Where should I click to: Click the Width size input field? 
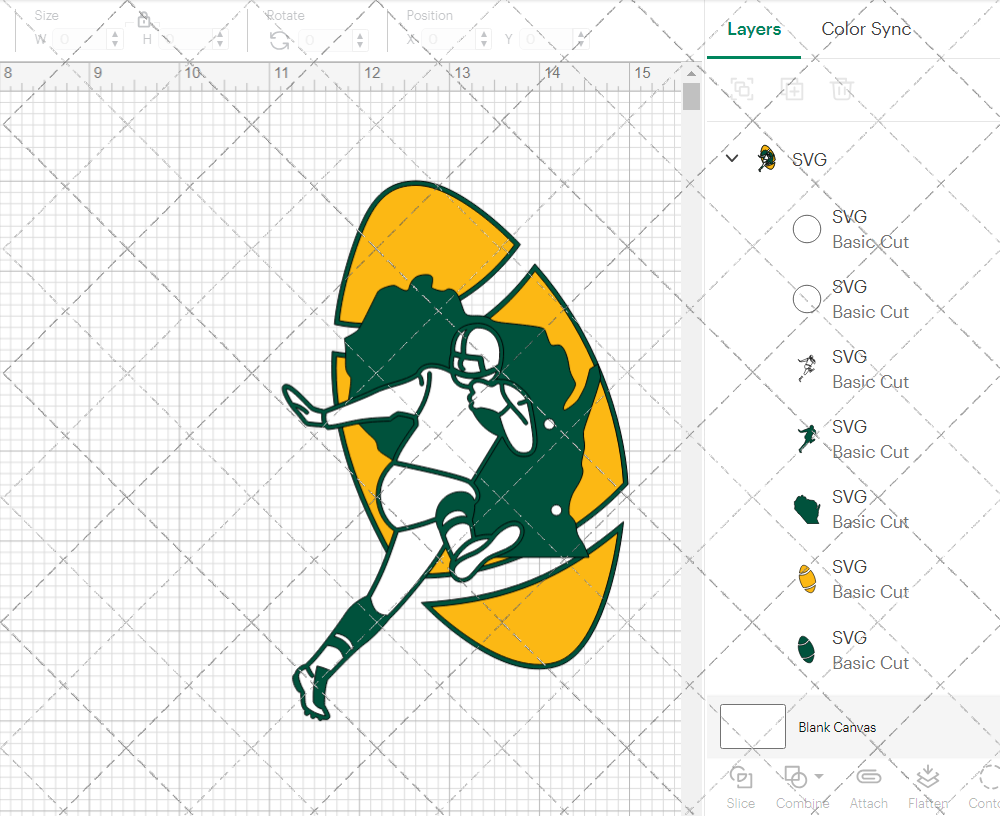[x=80, y=40]
